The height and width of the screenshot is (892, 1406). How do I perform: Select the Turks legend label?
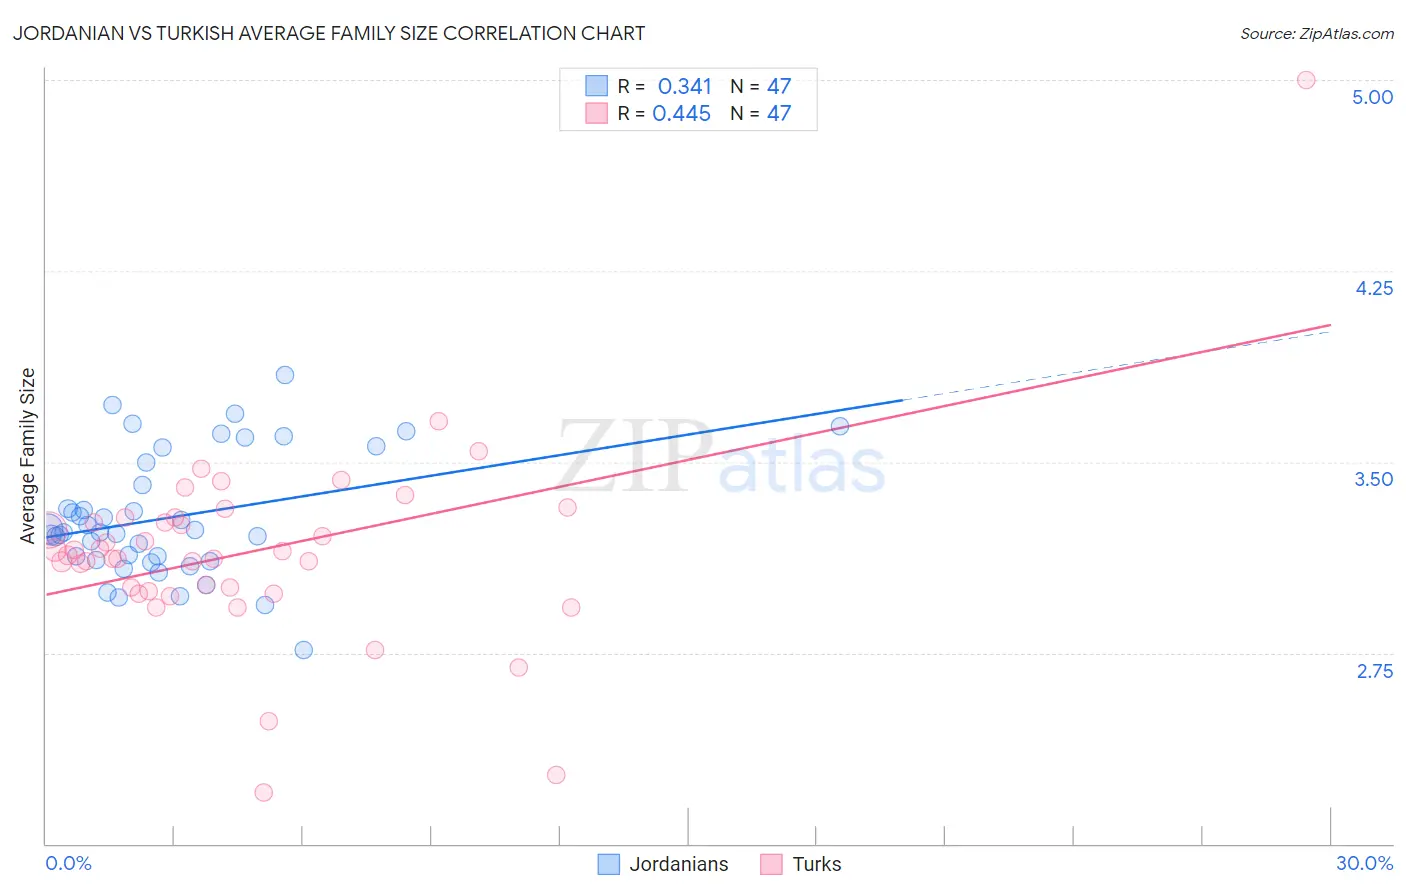tap(817, 864)
